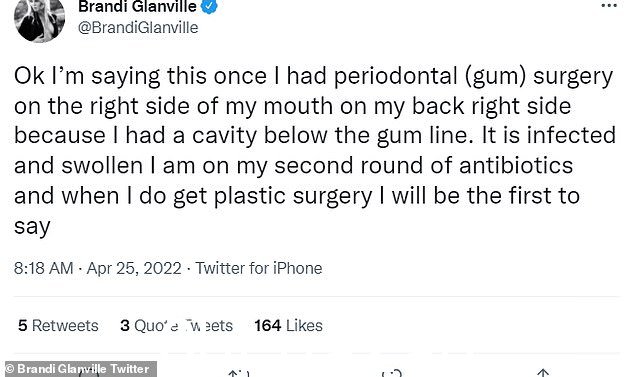Screen dimensions: 634x377
Task: Click the blue verified checkmark badge
Action: [209, 6]
